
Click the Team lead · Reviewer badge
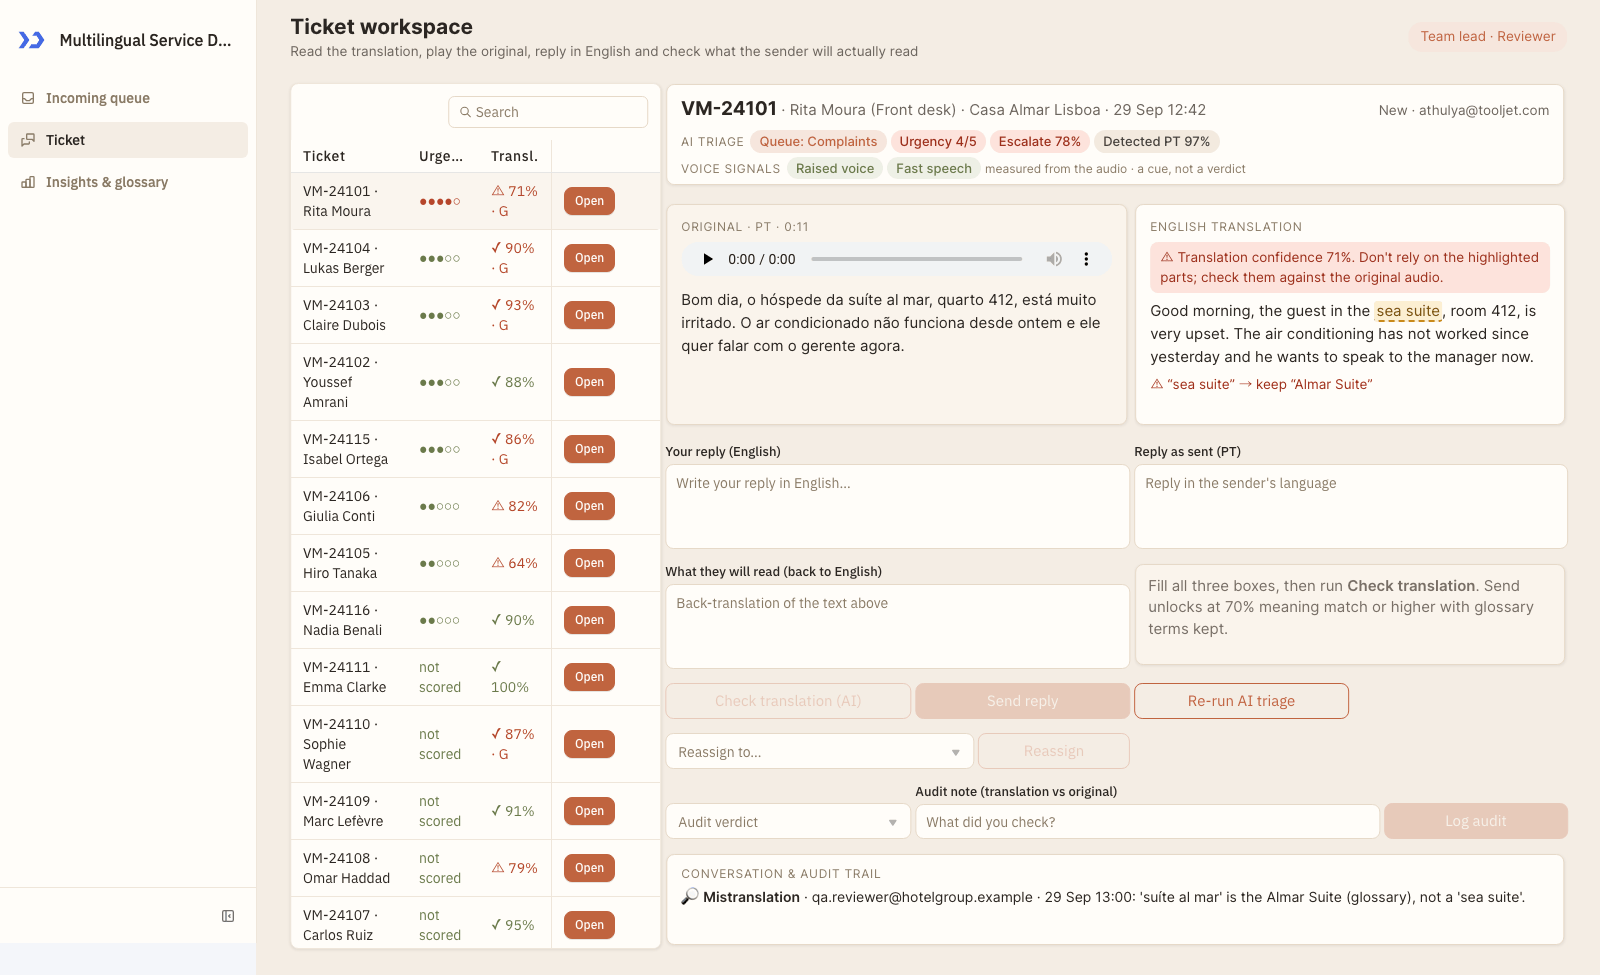1488,36
